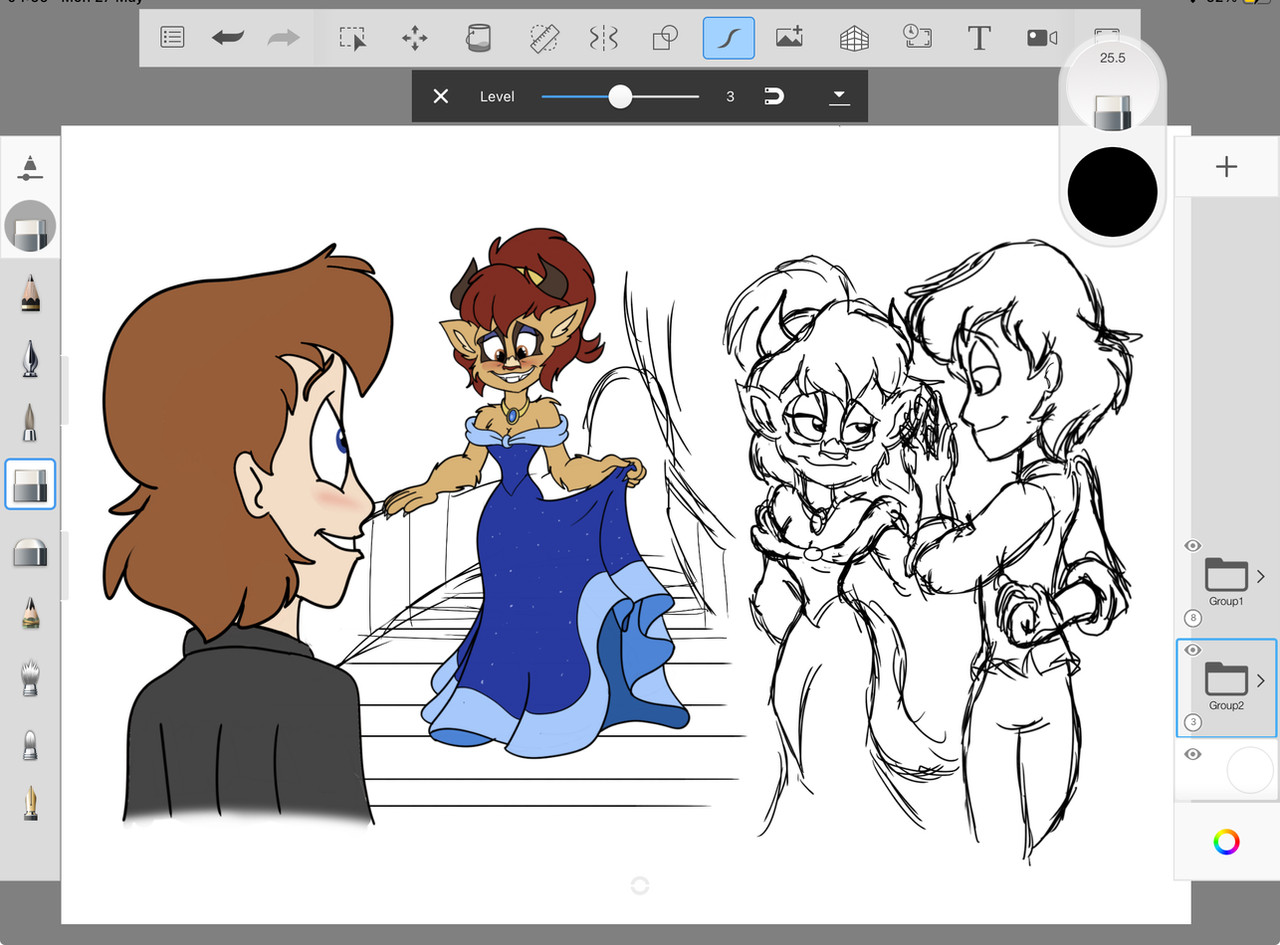Open the Time-lapse recording tool

click(917, 38)
